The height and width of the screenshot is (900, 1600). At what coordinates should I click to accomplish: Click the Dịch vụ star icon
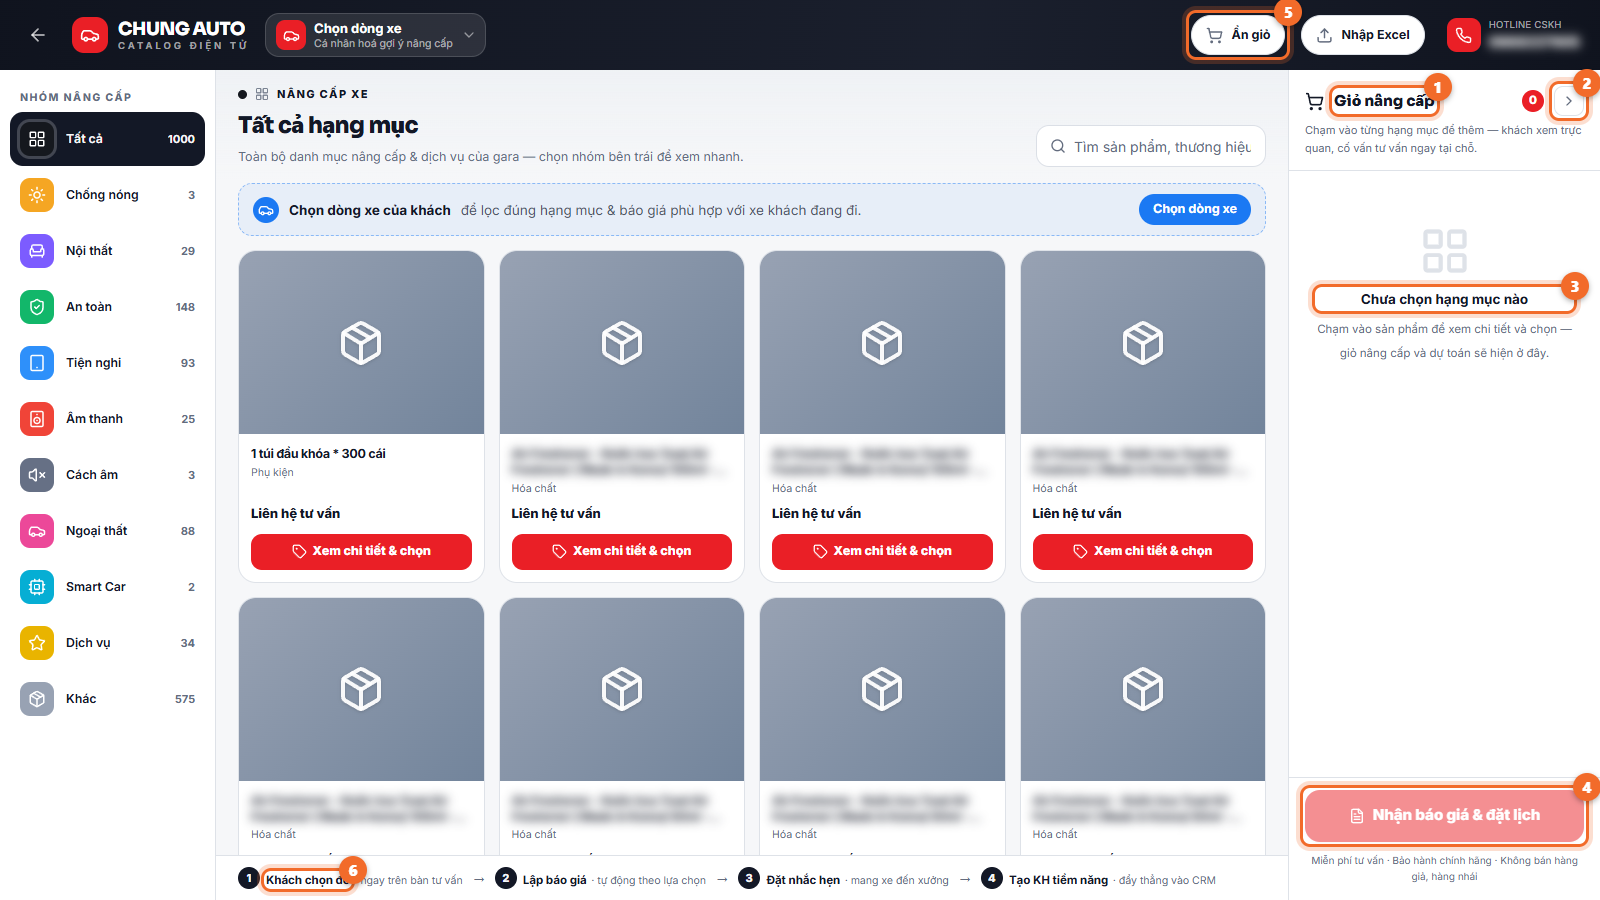(37, 643)
